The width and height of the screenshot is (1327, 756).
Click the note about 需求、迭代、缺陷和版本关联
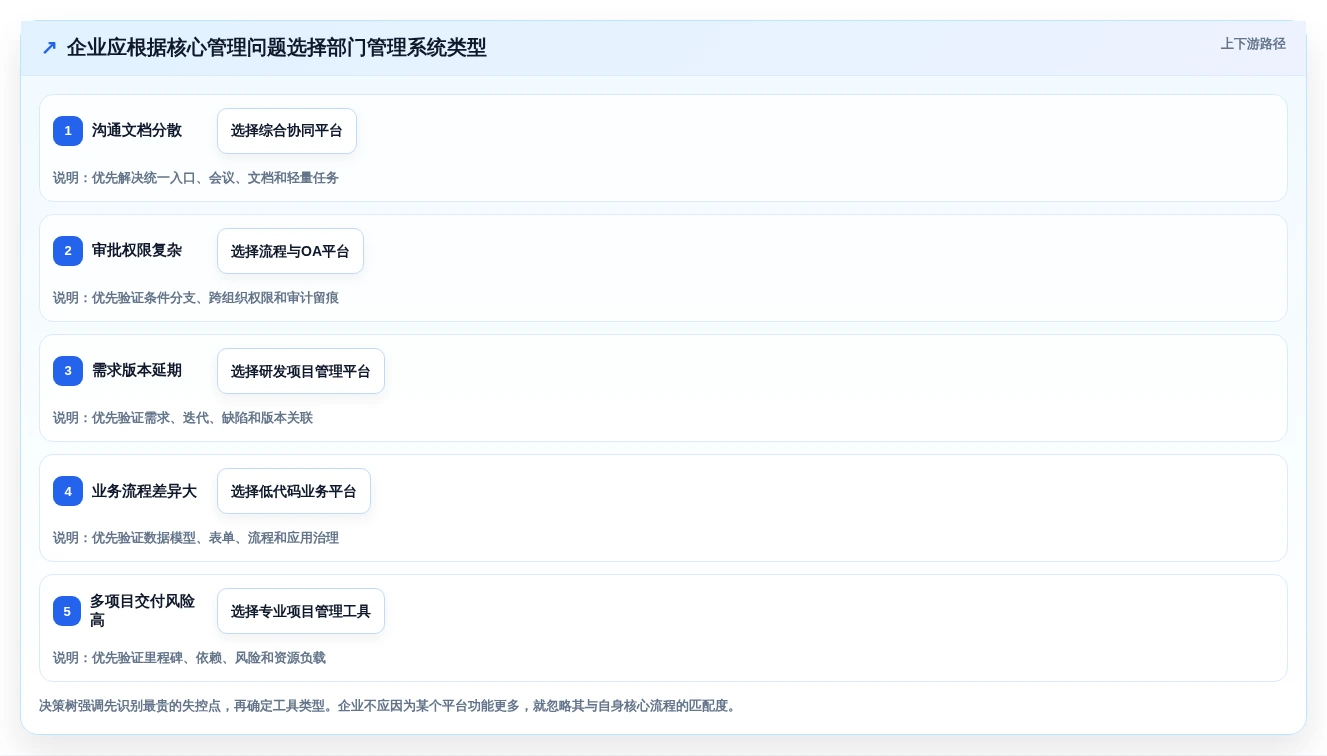[183, 418]
